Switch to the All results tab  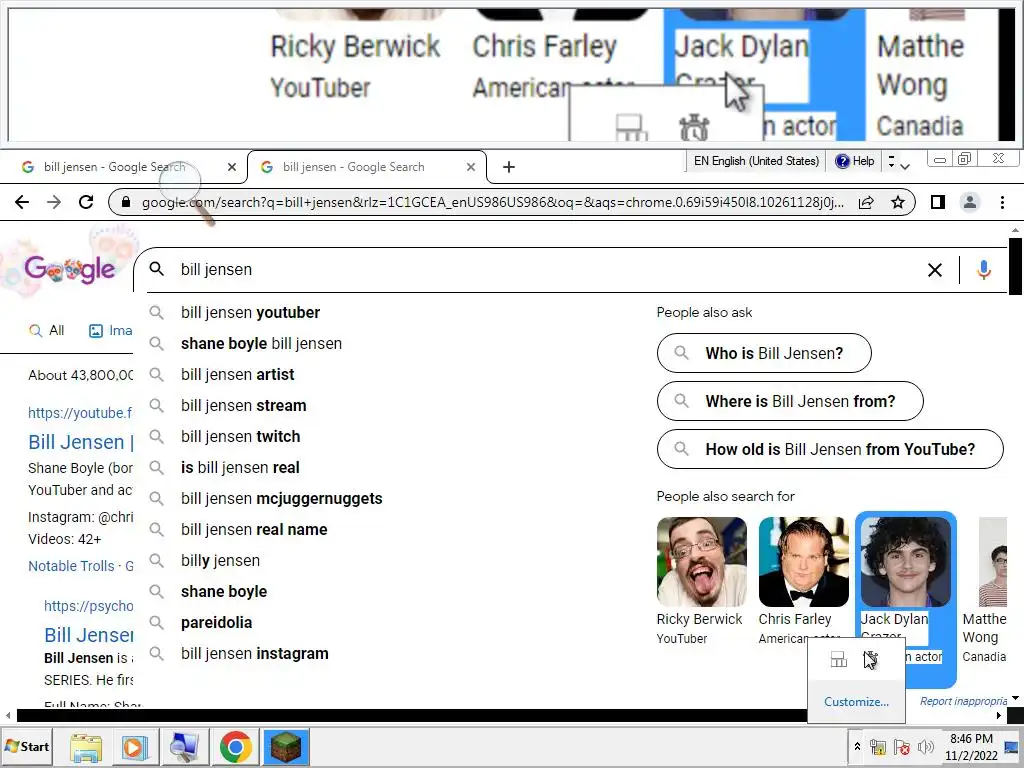click(x=46, y=330)
